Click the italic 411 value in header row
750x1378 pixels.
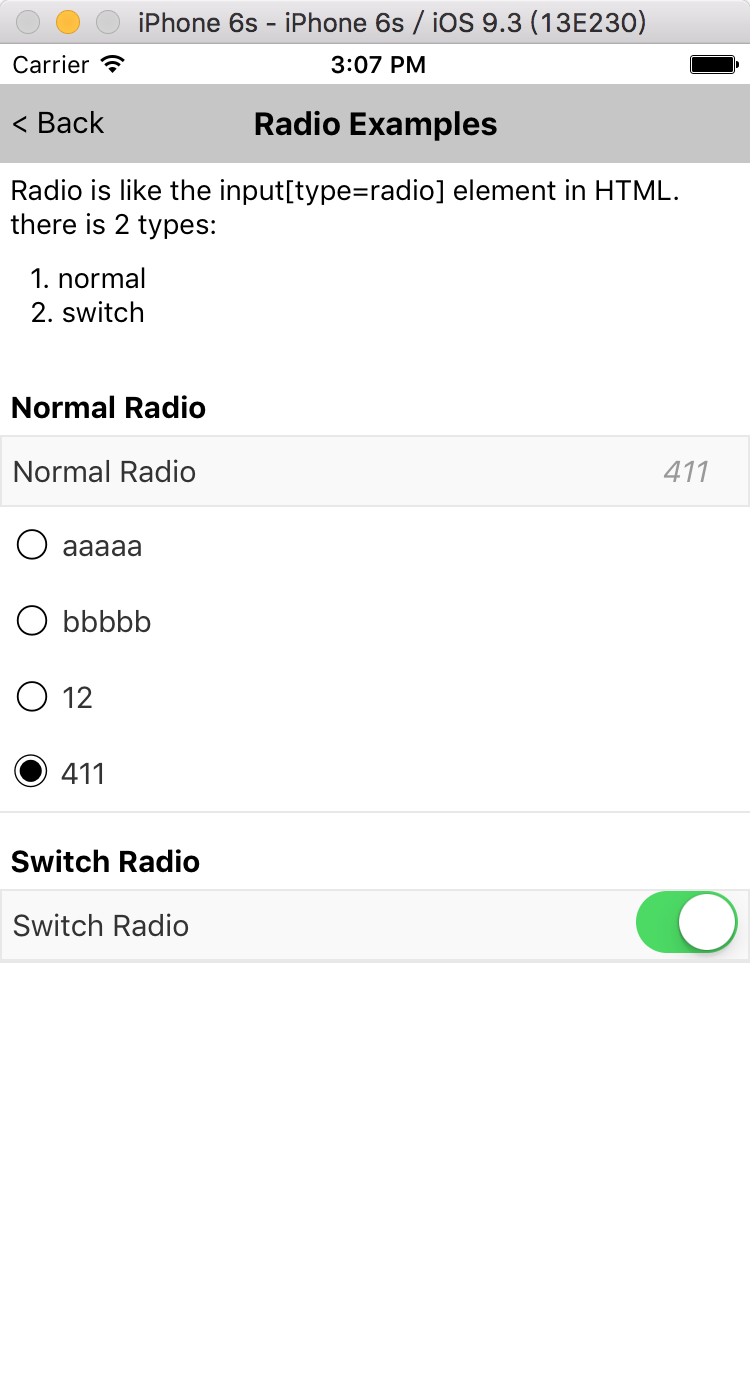tap(686, 472)
